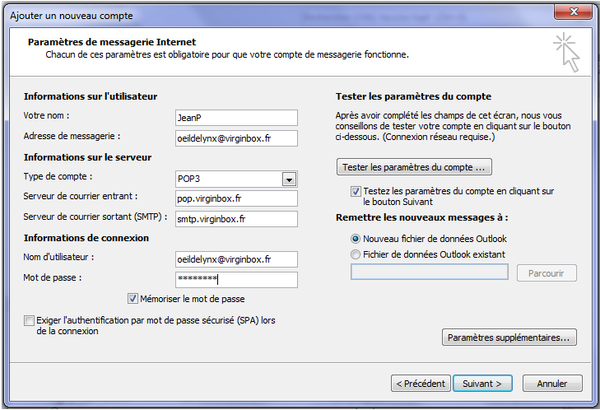The width and height of the screenshot is (600, 410).
Task: Select Fichier de données Outlook existant
Action: point(356,255)
